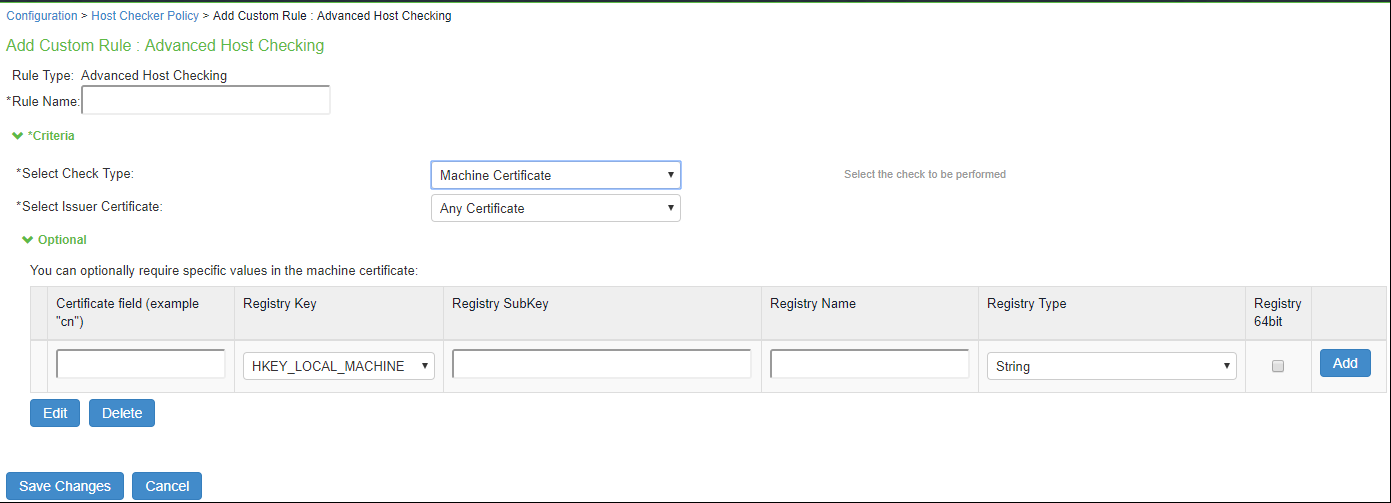Image resolution: width=1391 pixels, height=503 pixels.
Task: Focus the Registry SubKey input
Action: point(602,364)
